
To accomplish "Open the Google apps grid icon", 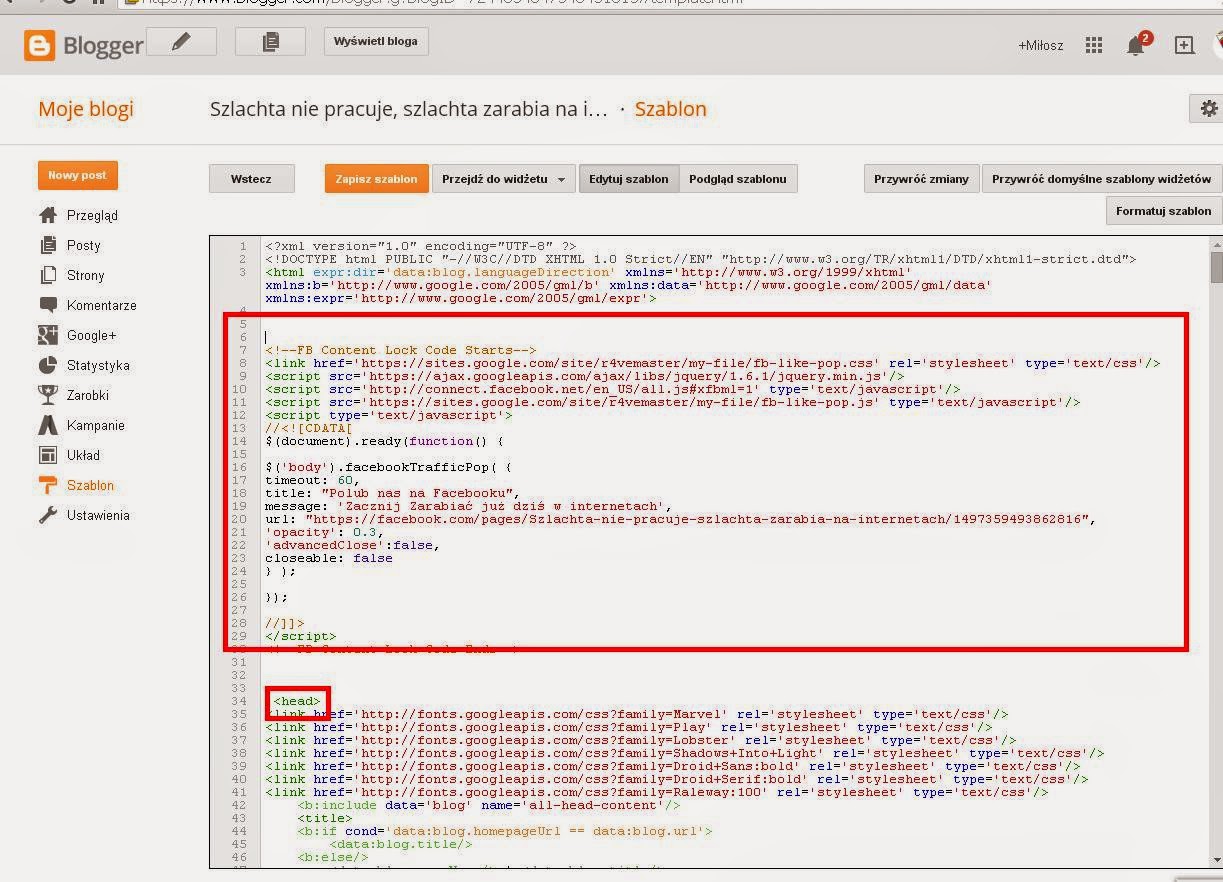I will pos(1094,45).
